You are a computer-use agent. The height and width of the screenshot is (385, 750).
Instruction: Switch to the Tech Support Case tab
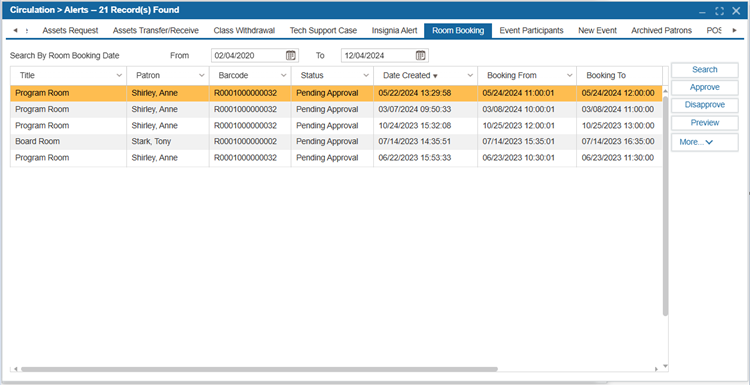[x=323, y=31]
